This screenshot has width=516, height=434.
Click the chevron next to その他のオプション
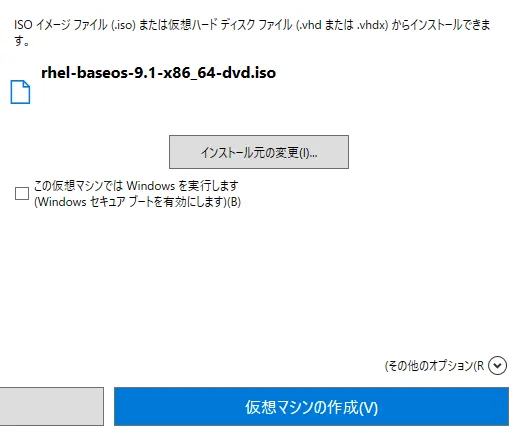click(x=497, y=366)
